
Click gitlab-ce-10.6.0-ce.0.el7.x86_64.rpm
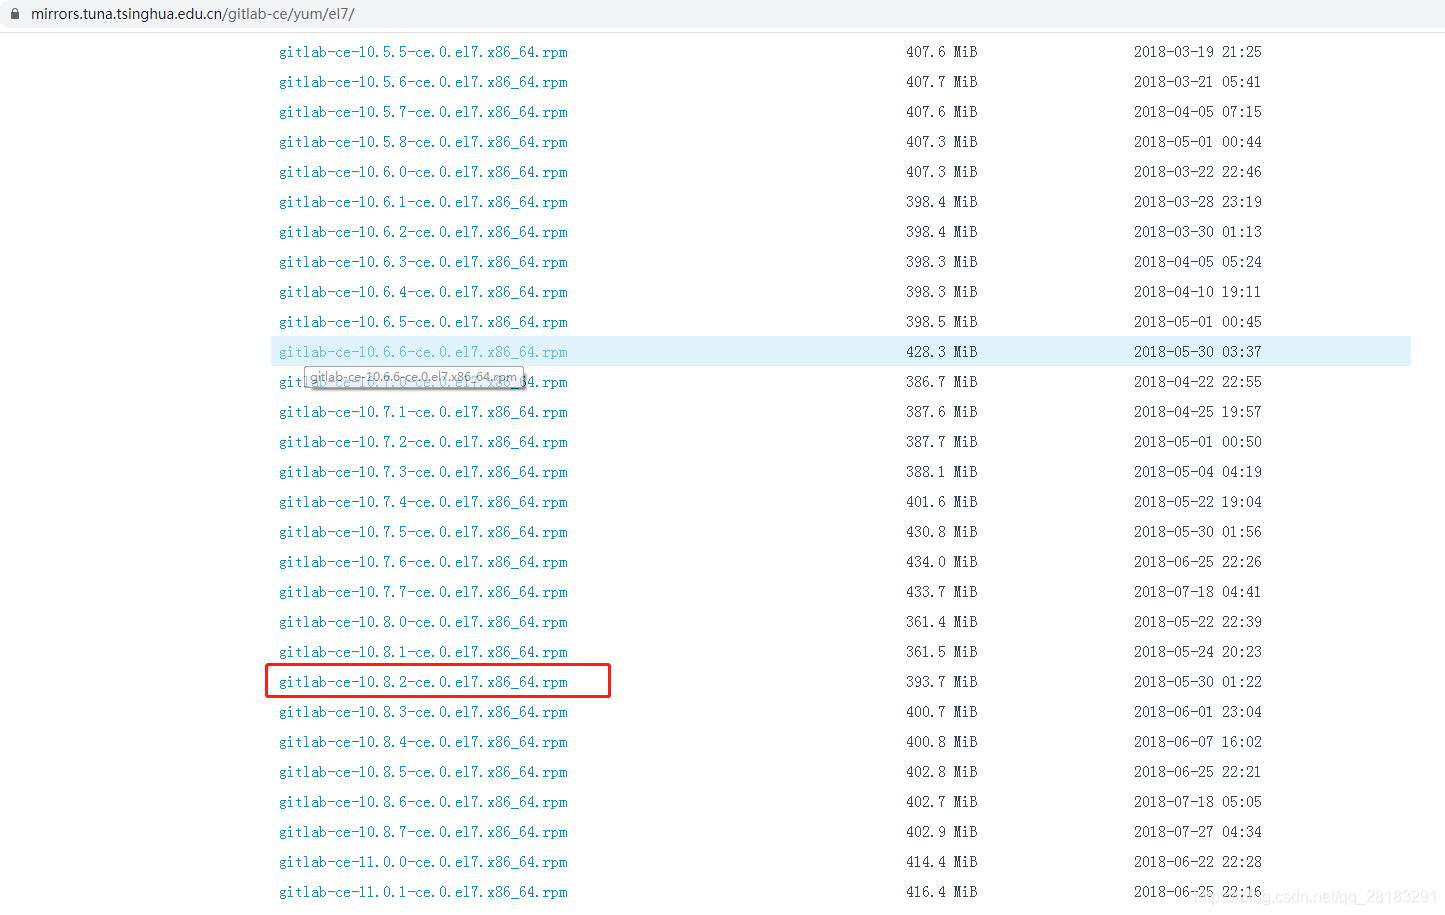pyautogui.click(x=423, y=172)
